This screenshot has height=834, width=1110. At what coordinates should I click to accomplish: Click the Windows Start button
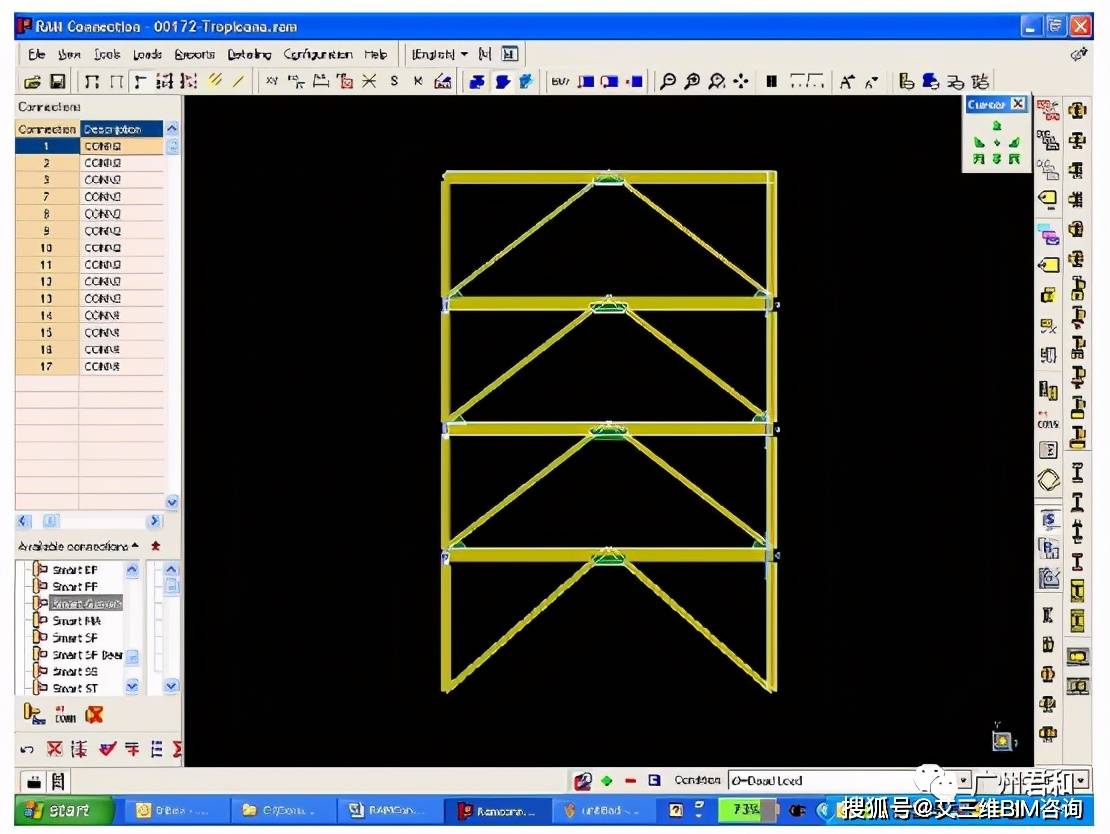point(59,810)
